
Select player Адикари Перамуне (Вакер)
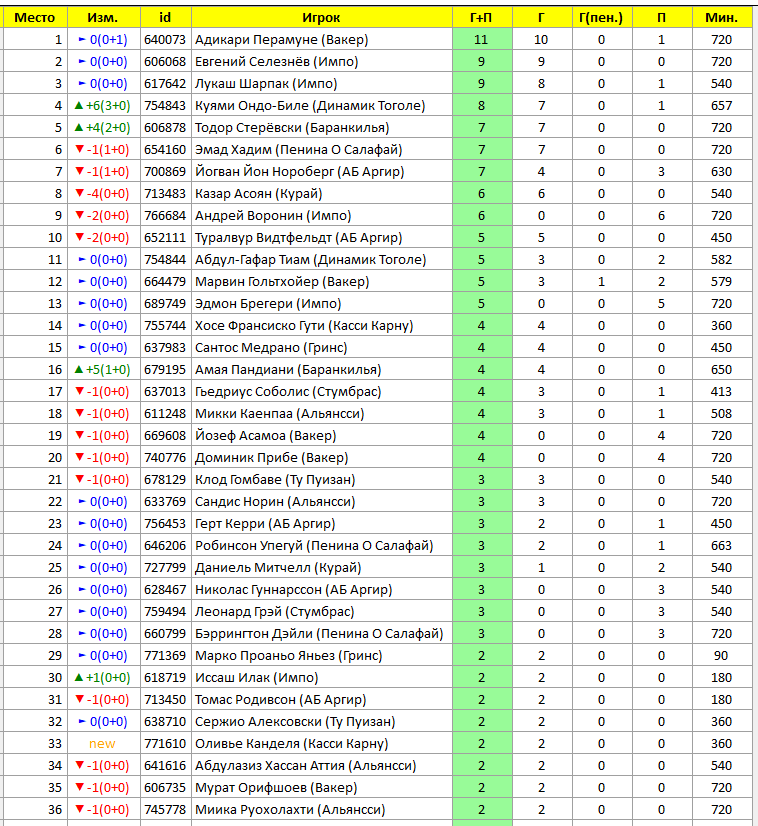pos(282,40)
